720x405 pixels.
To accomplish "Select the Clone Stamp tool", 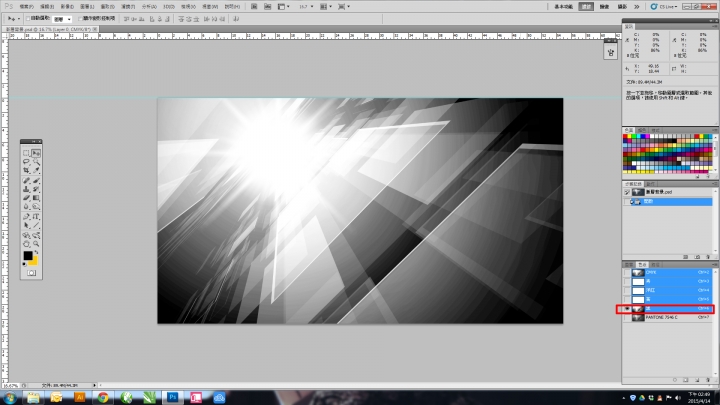I will click(27, 189).
